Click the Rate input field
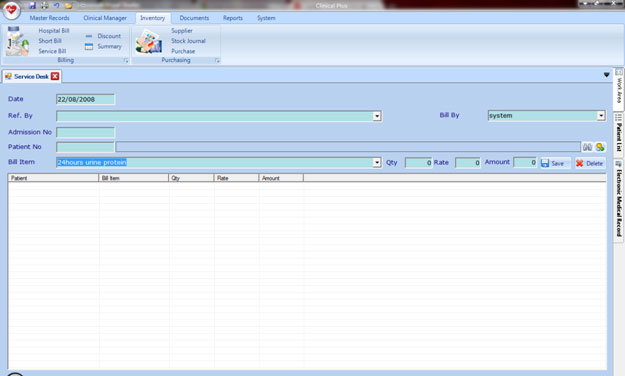Viewport: 625px width, 376px height. click(468, 162)
